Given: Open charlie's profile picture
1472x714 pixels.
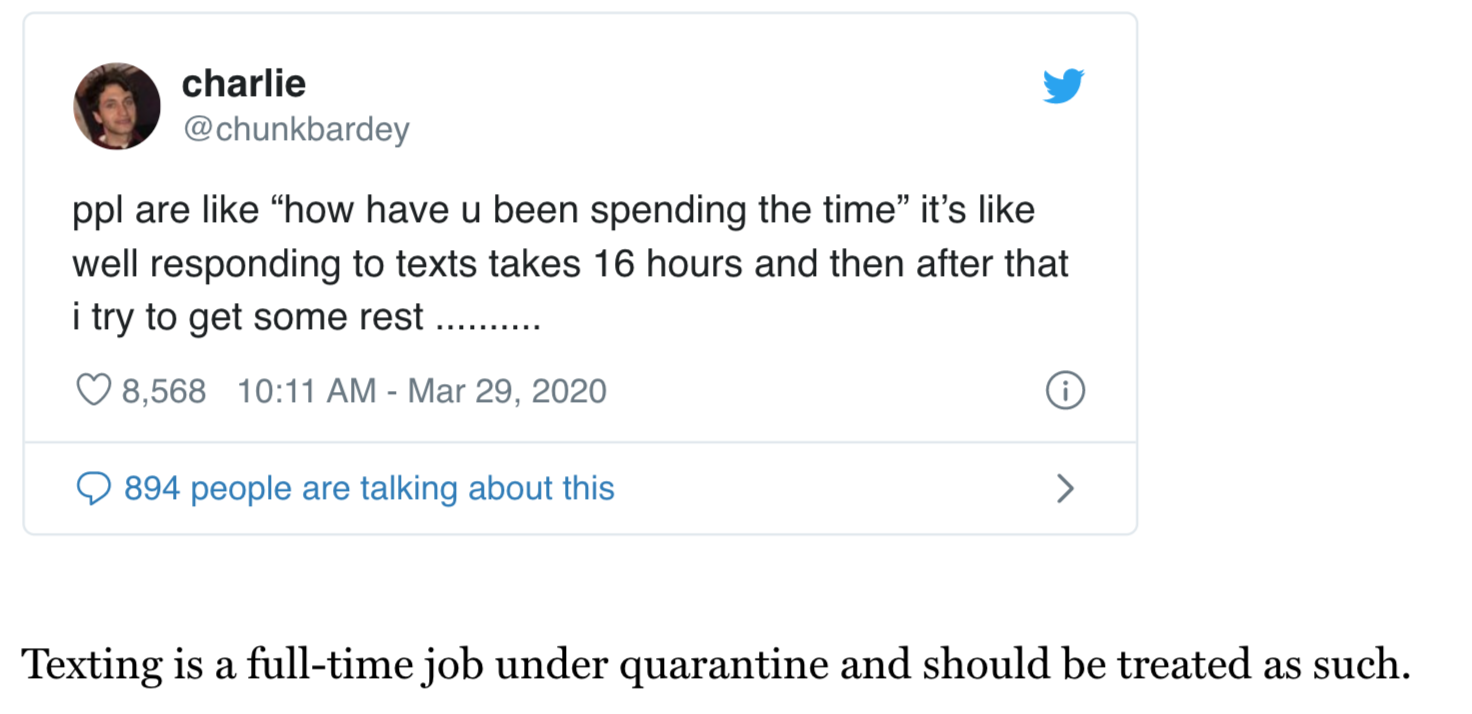Looking at the screenshot, I should 117,106.
